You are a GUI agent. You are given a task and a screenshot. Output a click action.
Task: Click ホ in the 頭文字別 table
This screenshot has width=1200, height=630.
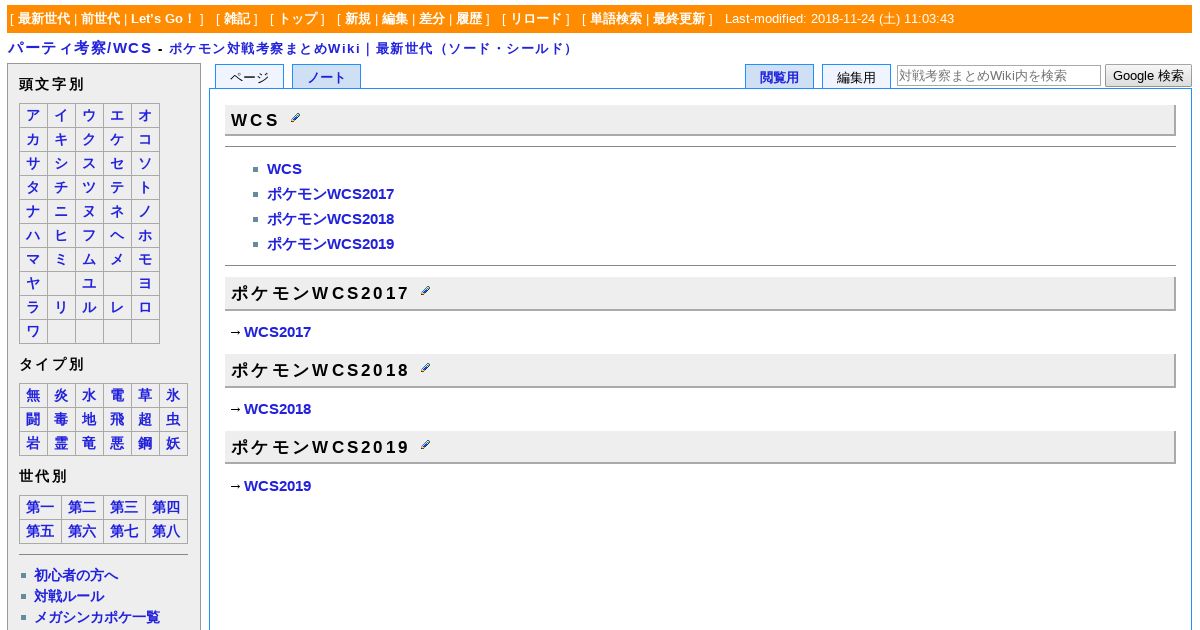145,236
